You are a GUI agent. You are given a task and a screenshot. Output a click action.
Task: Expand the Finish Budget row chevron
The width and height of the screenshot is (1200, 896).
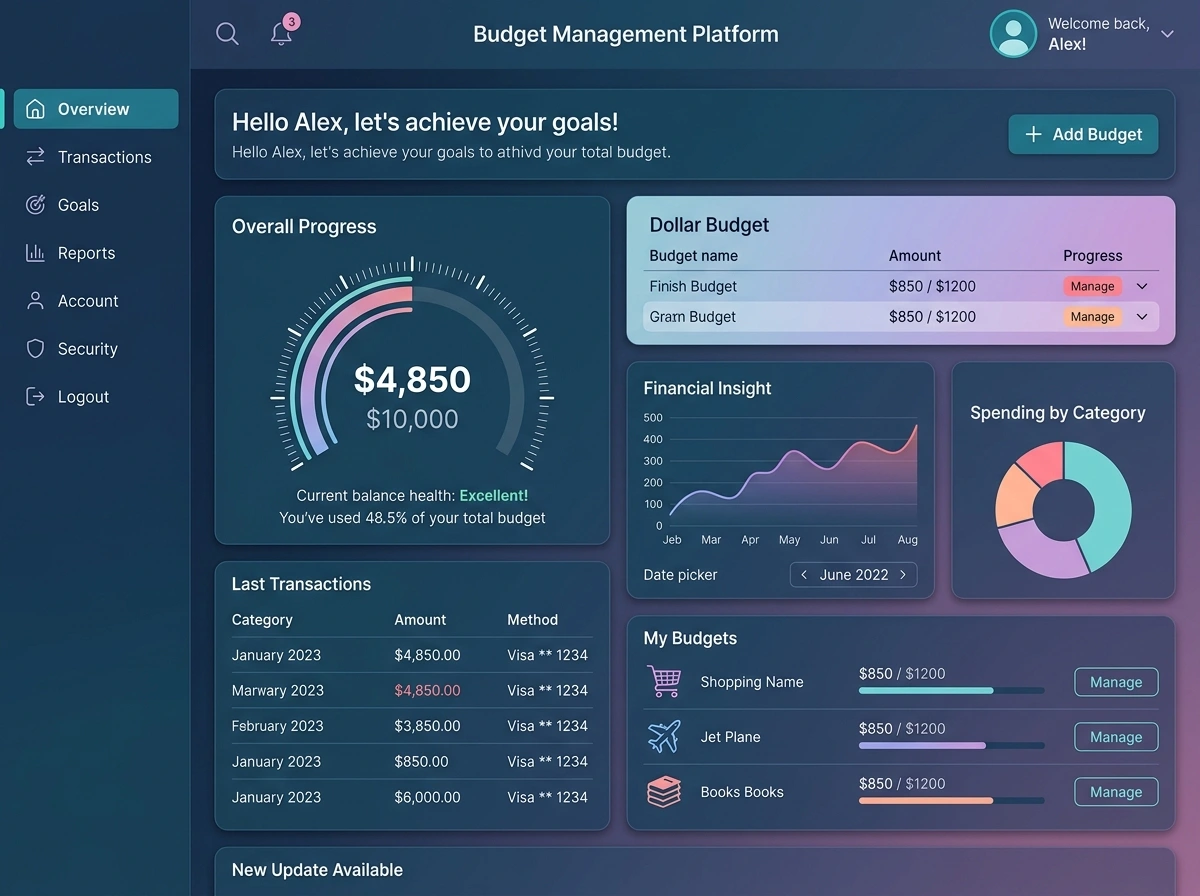point(1142,286)
